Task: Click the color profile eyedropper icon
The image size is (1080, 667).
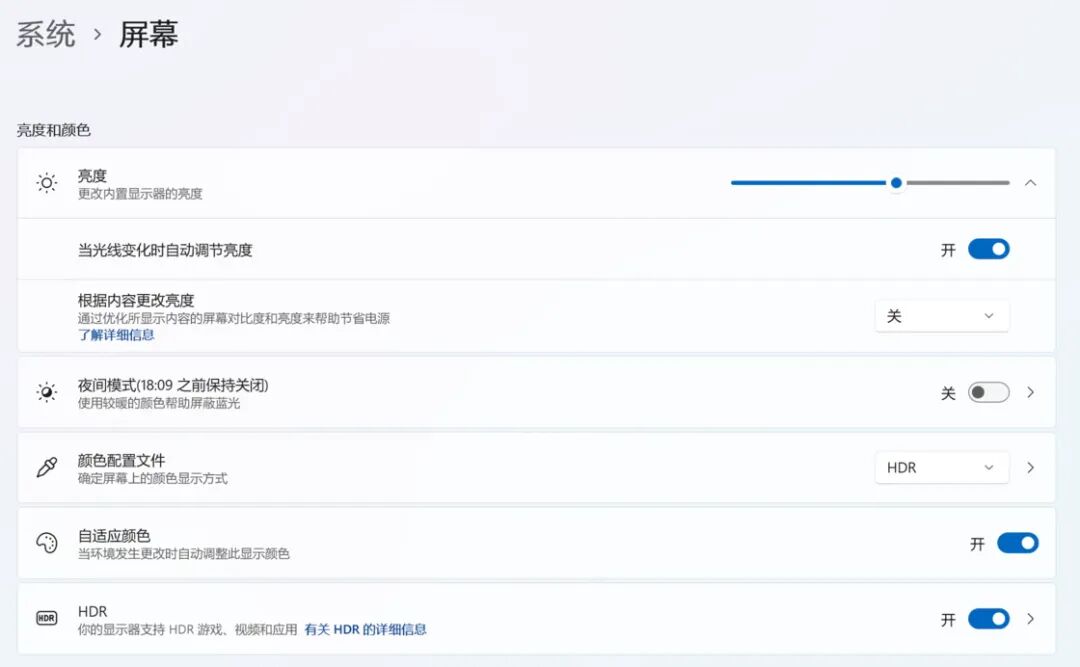Action: 47,467
